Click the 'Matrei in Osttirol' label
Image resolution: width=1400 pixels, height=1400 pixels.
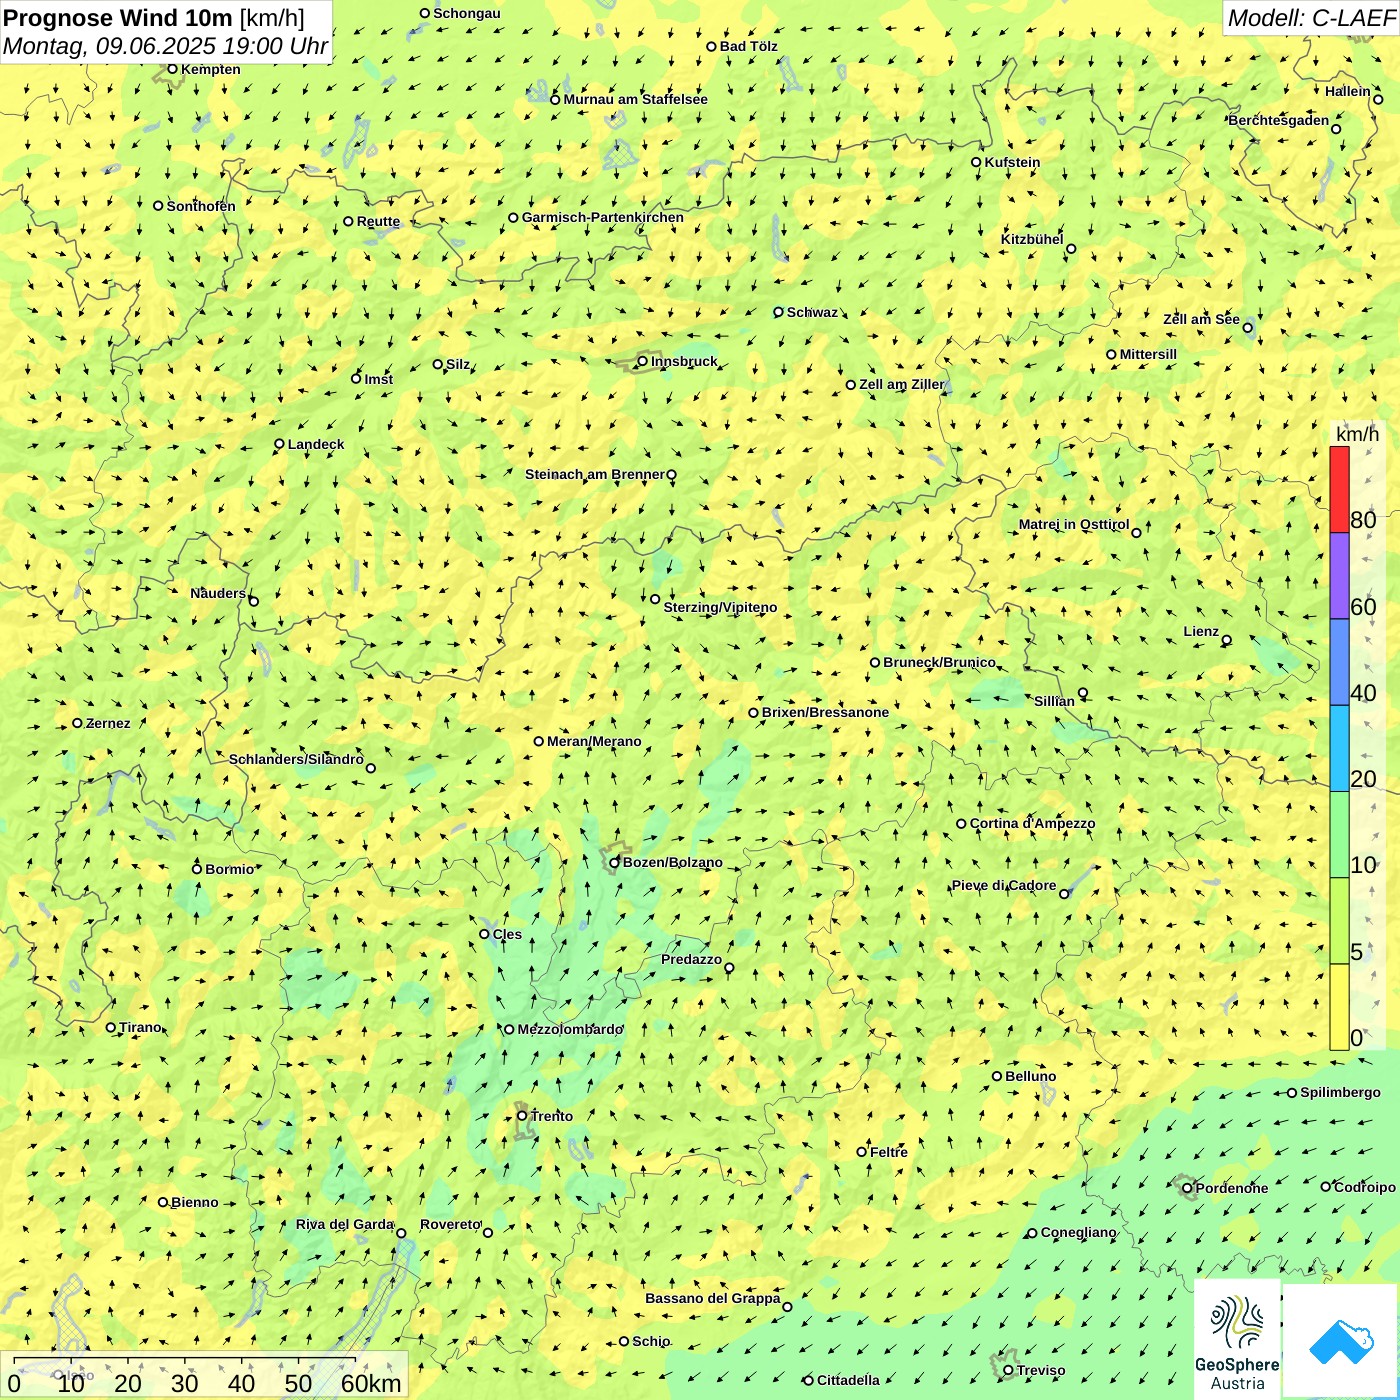(x=1074, y=524)
